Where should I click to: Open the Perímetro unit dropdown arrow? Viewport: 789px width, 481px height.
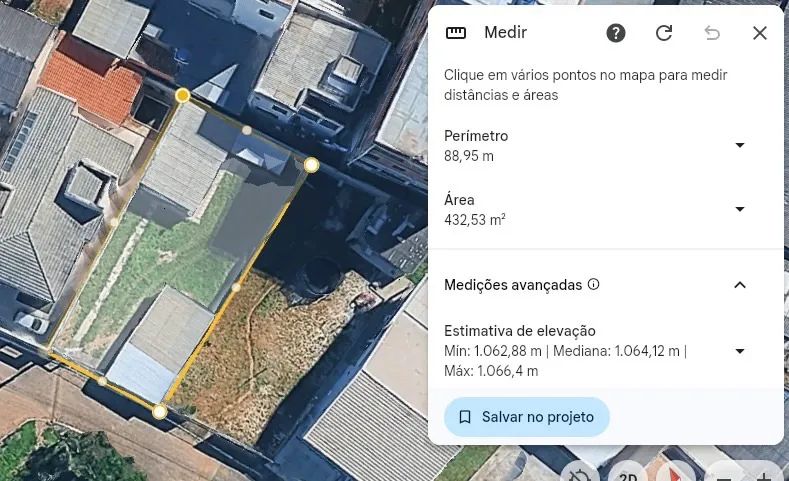tap(740, 145)
